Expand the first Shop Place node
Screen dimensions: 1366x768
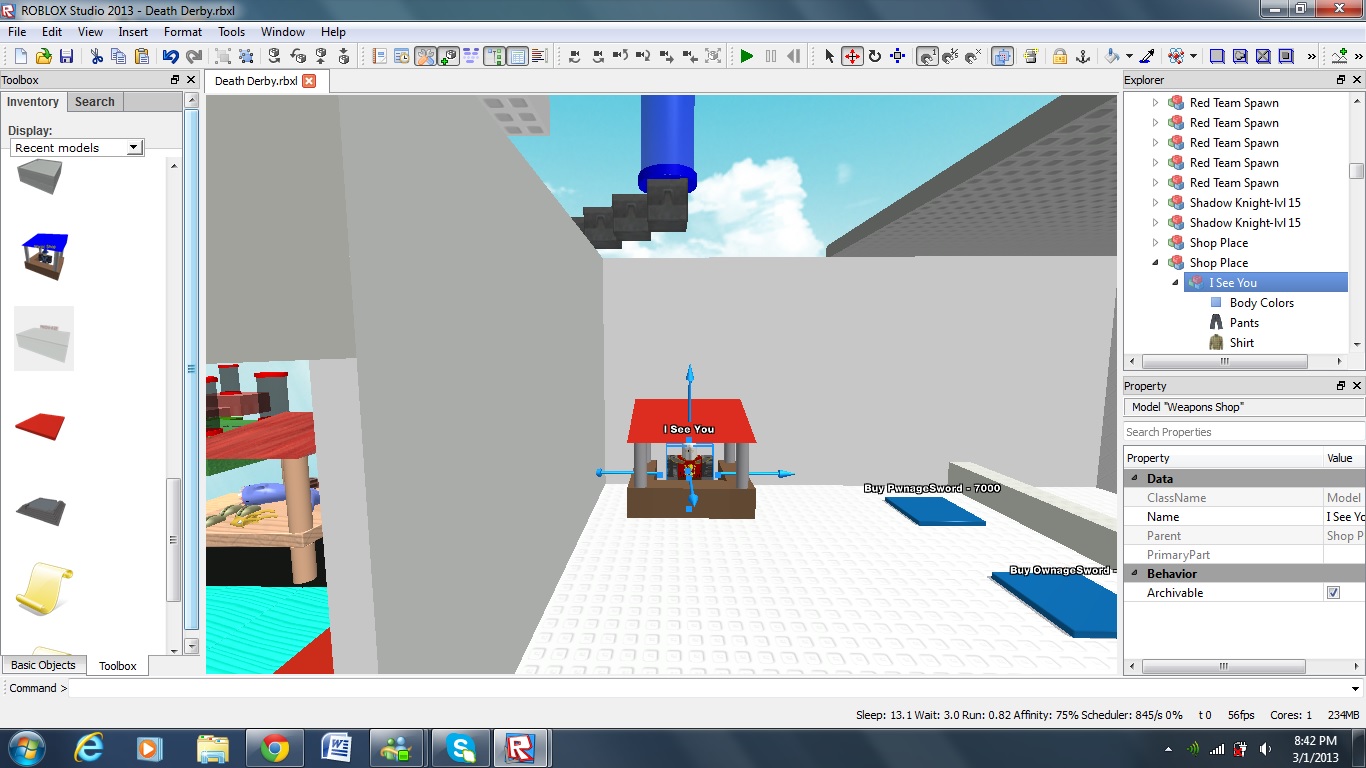[1156, 243]
